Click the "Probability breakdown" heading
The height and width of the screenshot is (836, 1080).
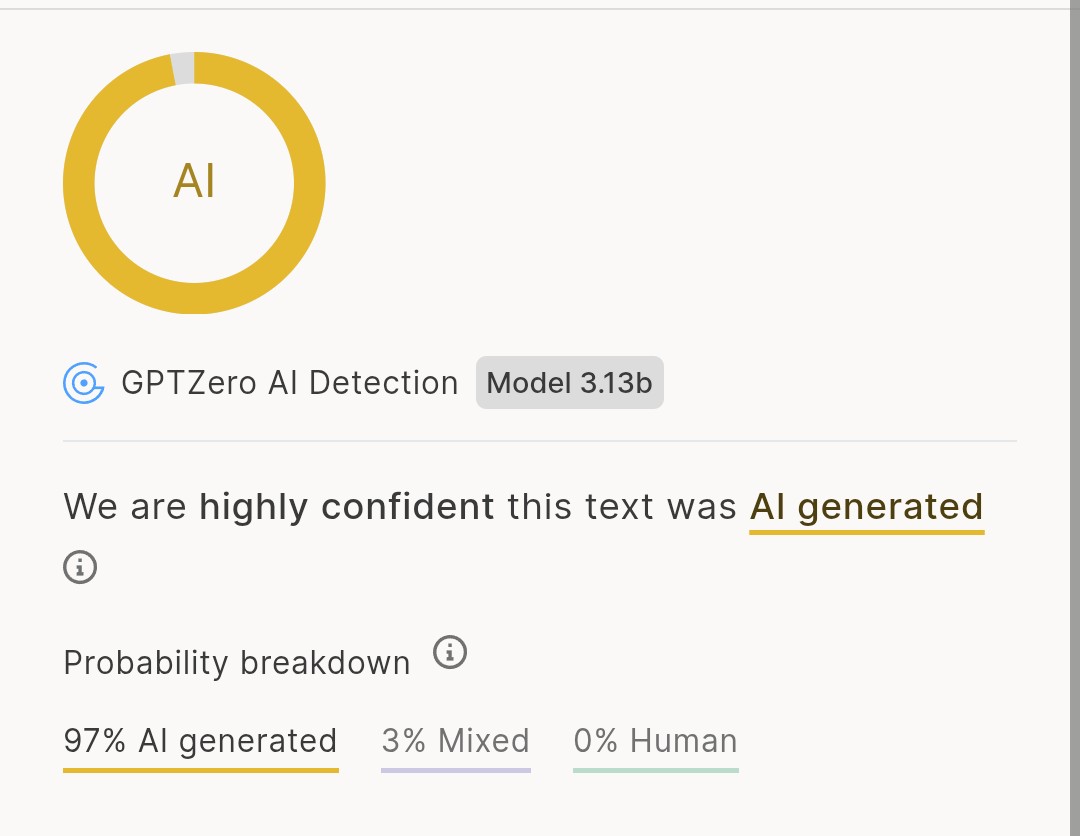[237, 663]
